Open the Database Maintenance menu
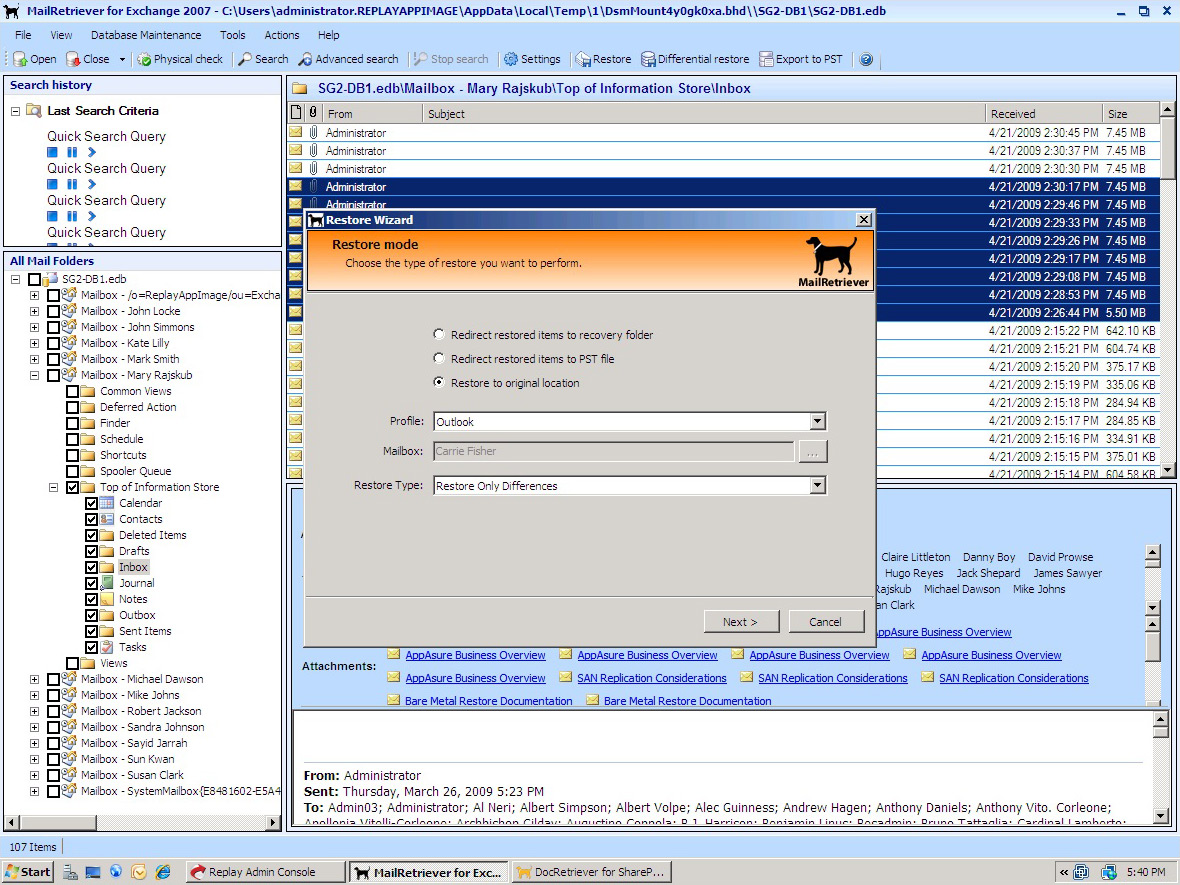 click(x=146, y=35)
